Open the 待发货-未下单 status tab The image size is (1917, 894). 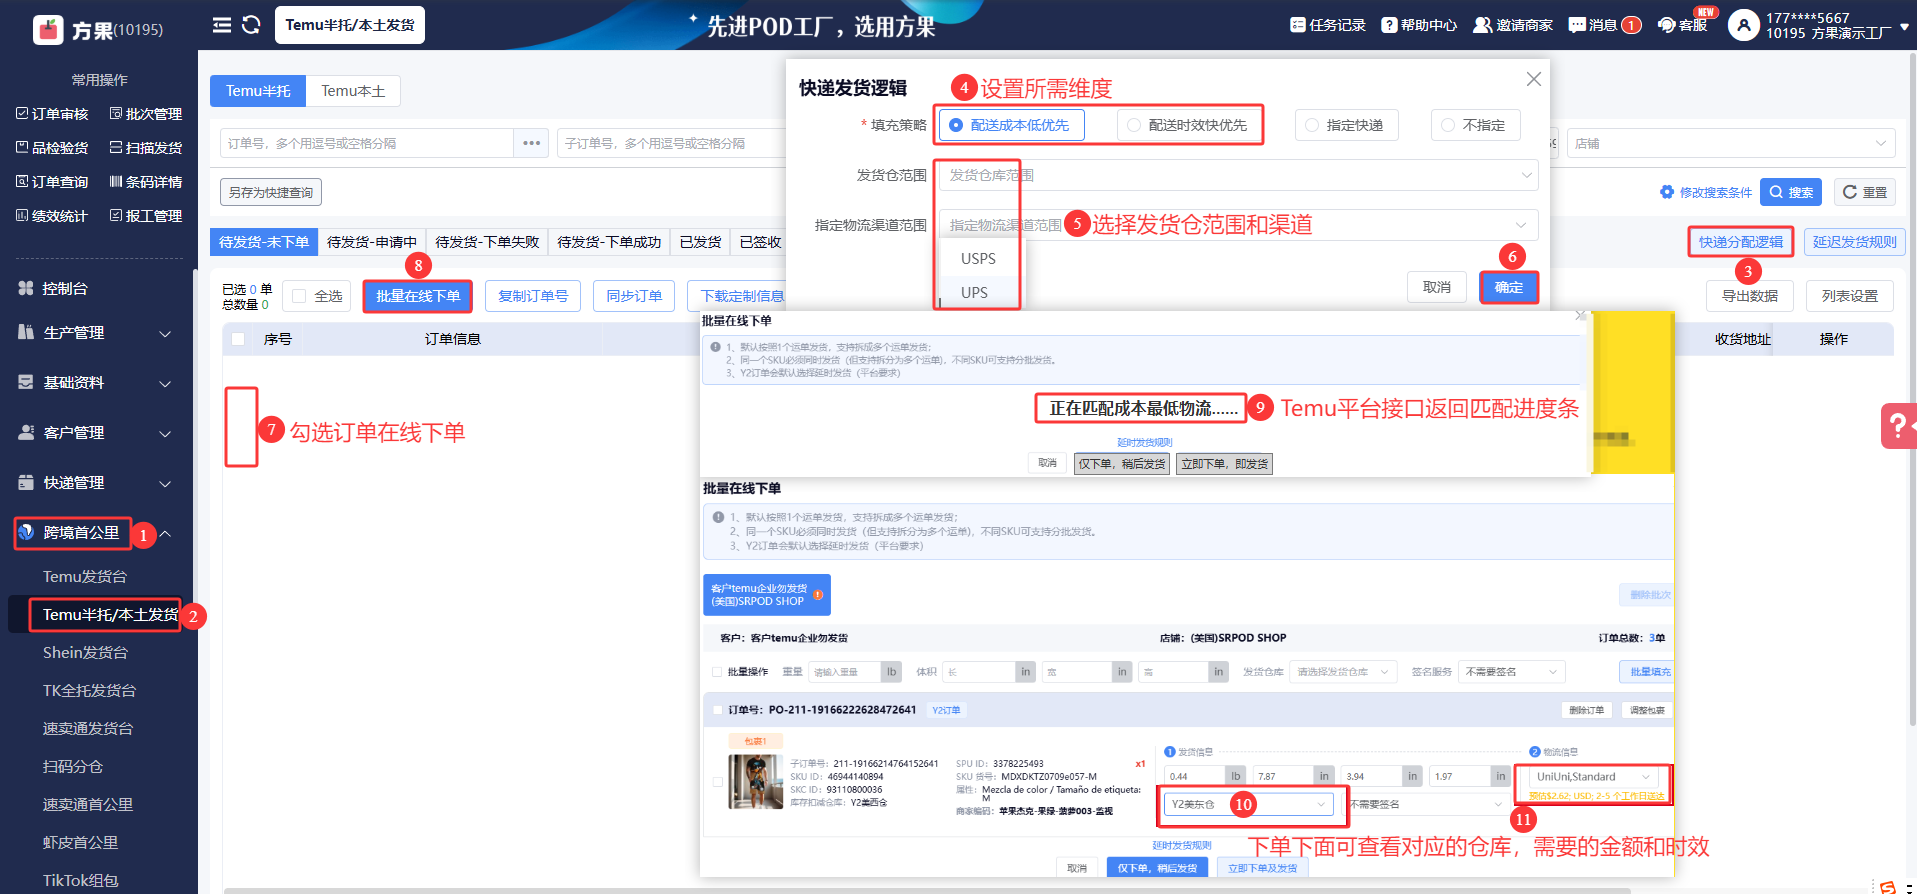pyautogui.click(x=264, y=242)
